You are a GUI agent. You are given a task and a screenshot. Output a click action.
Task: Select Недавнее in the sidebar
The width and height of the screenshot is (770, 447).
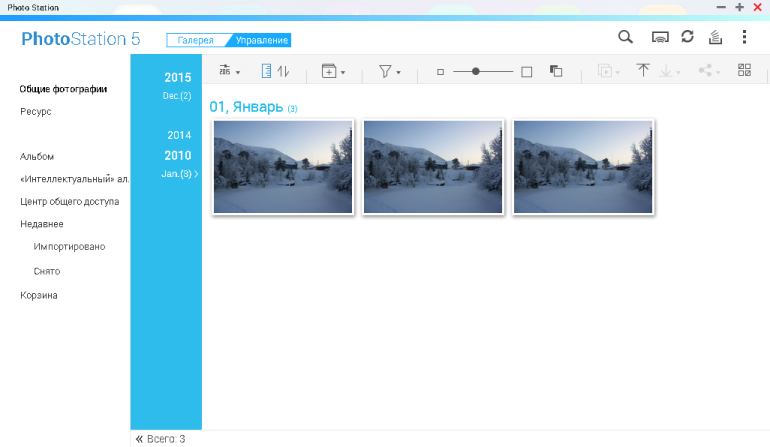point(42,224)
